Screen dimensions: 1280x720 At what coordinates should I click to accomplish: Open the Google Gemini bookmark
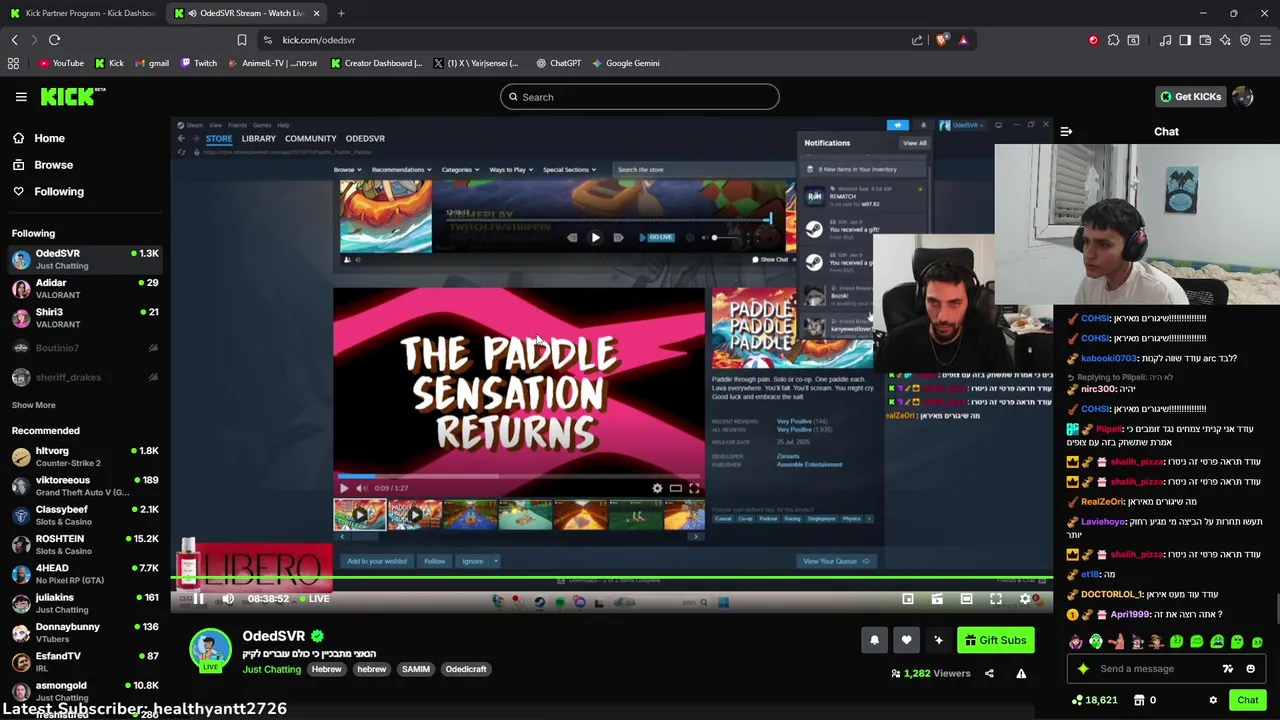(625, 63)
